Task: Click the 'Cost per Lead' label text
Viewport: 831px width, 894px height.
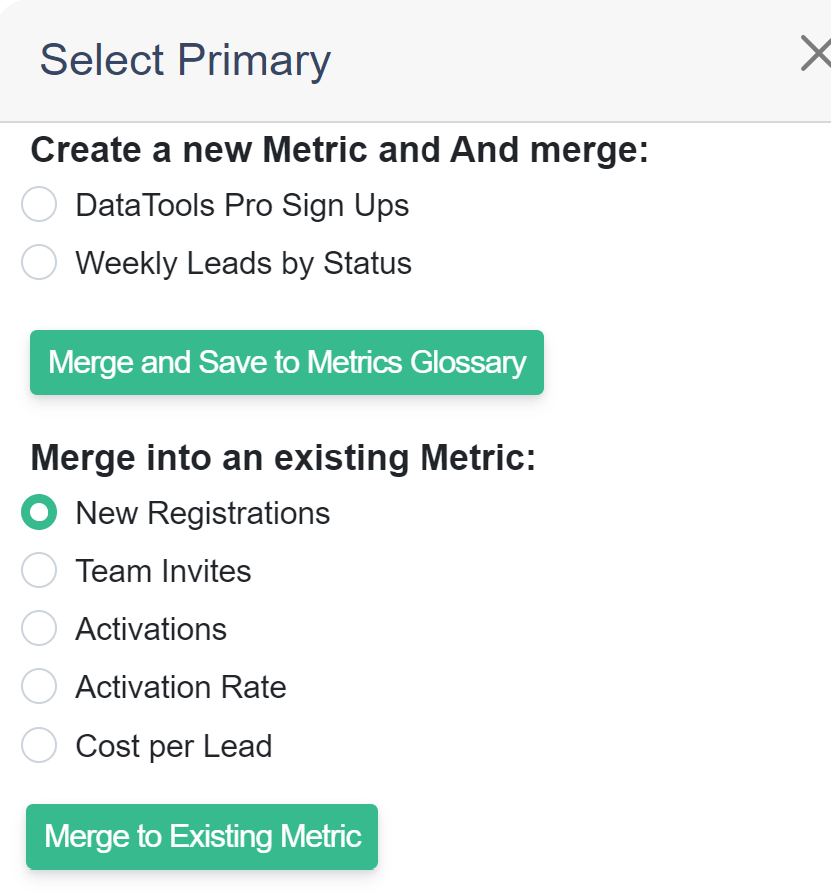Action: click(x=174, y=746)
